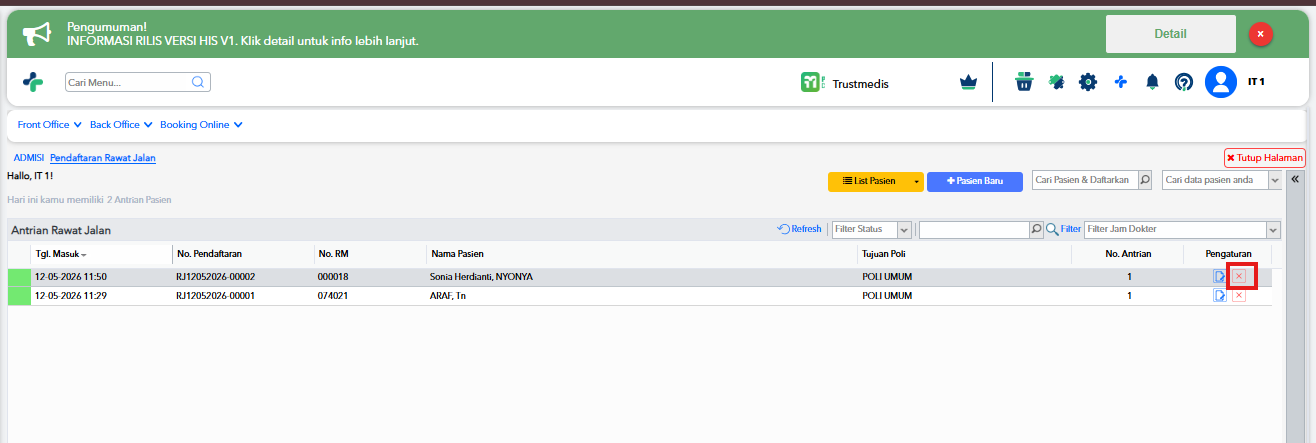Sort by the No. RM column header
This screenshot has width=1316, height=443.
pos(369,254)
